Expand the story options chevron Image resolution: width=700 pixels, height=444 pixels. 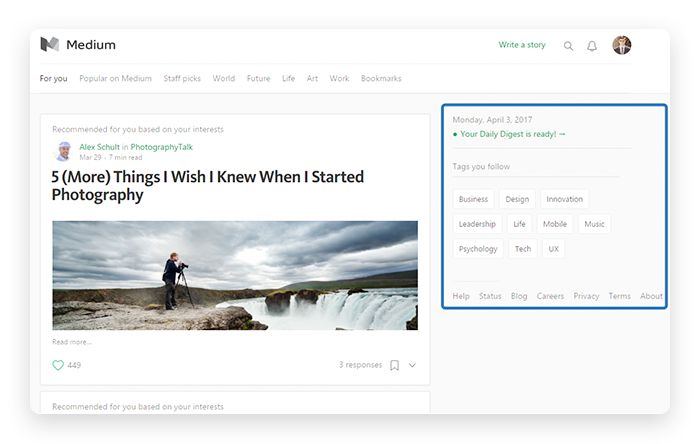click(x=412, y=365)
